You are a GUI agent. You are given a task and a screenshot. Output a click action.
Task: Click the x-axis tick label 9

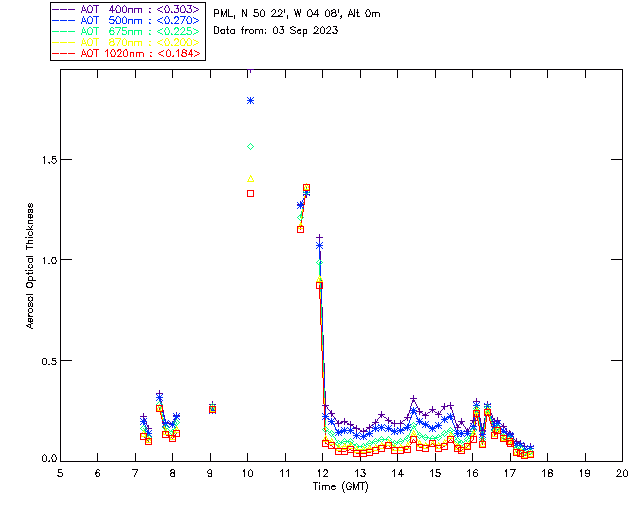tap(210, 473)
